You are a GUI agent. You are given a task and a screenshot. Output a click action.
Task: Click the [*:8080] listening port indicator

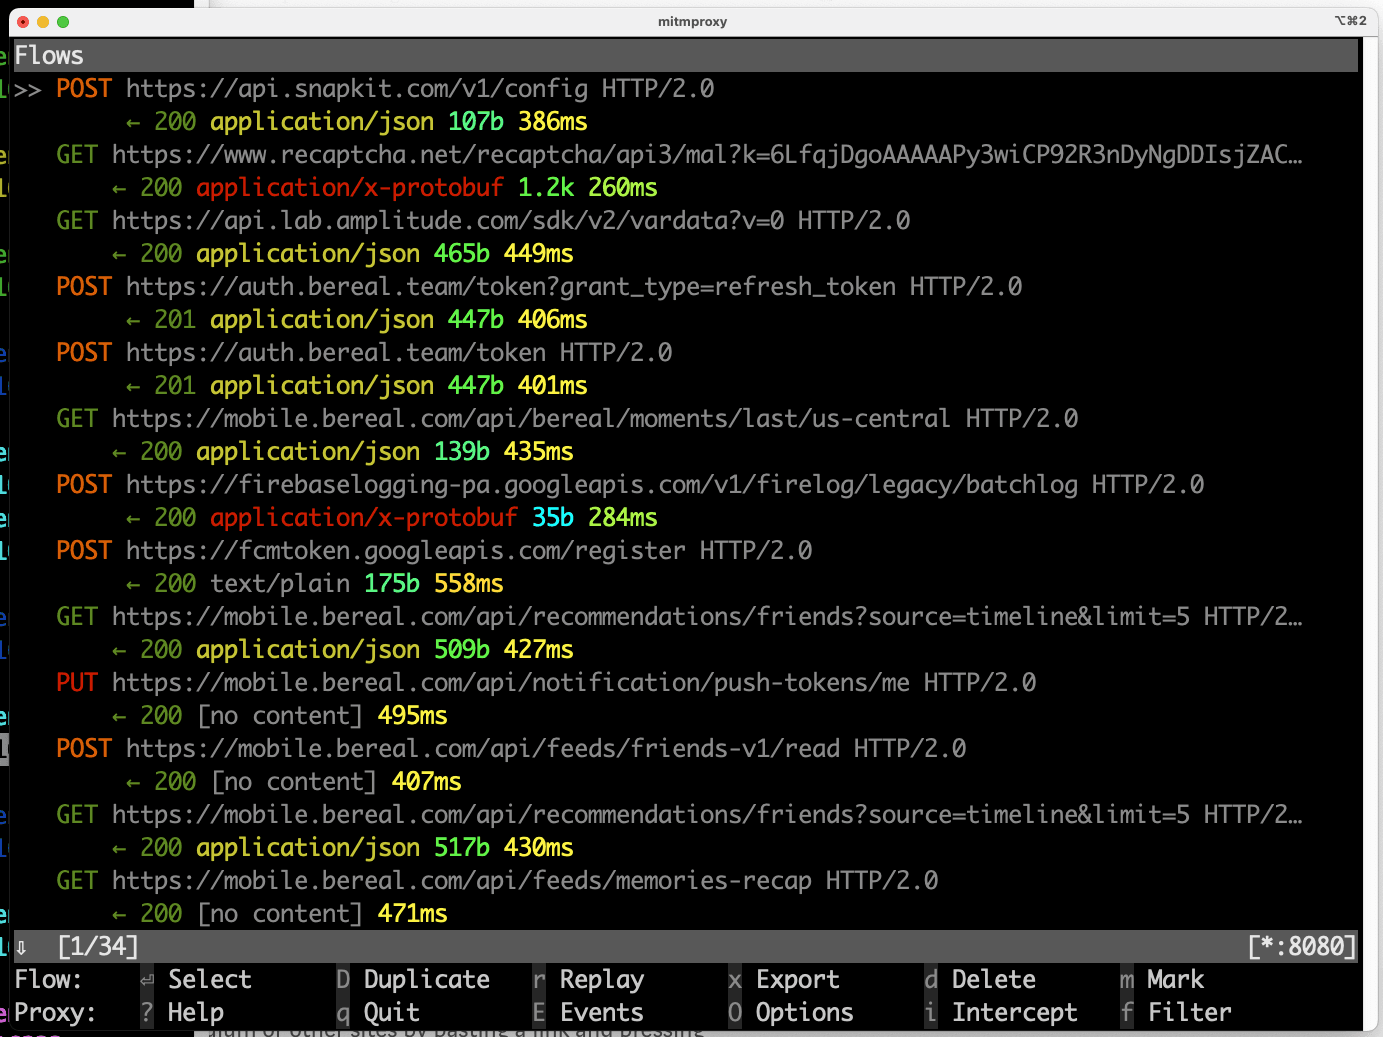(x=1302, y=946)
